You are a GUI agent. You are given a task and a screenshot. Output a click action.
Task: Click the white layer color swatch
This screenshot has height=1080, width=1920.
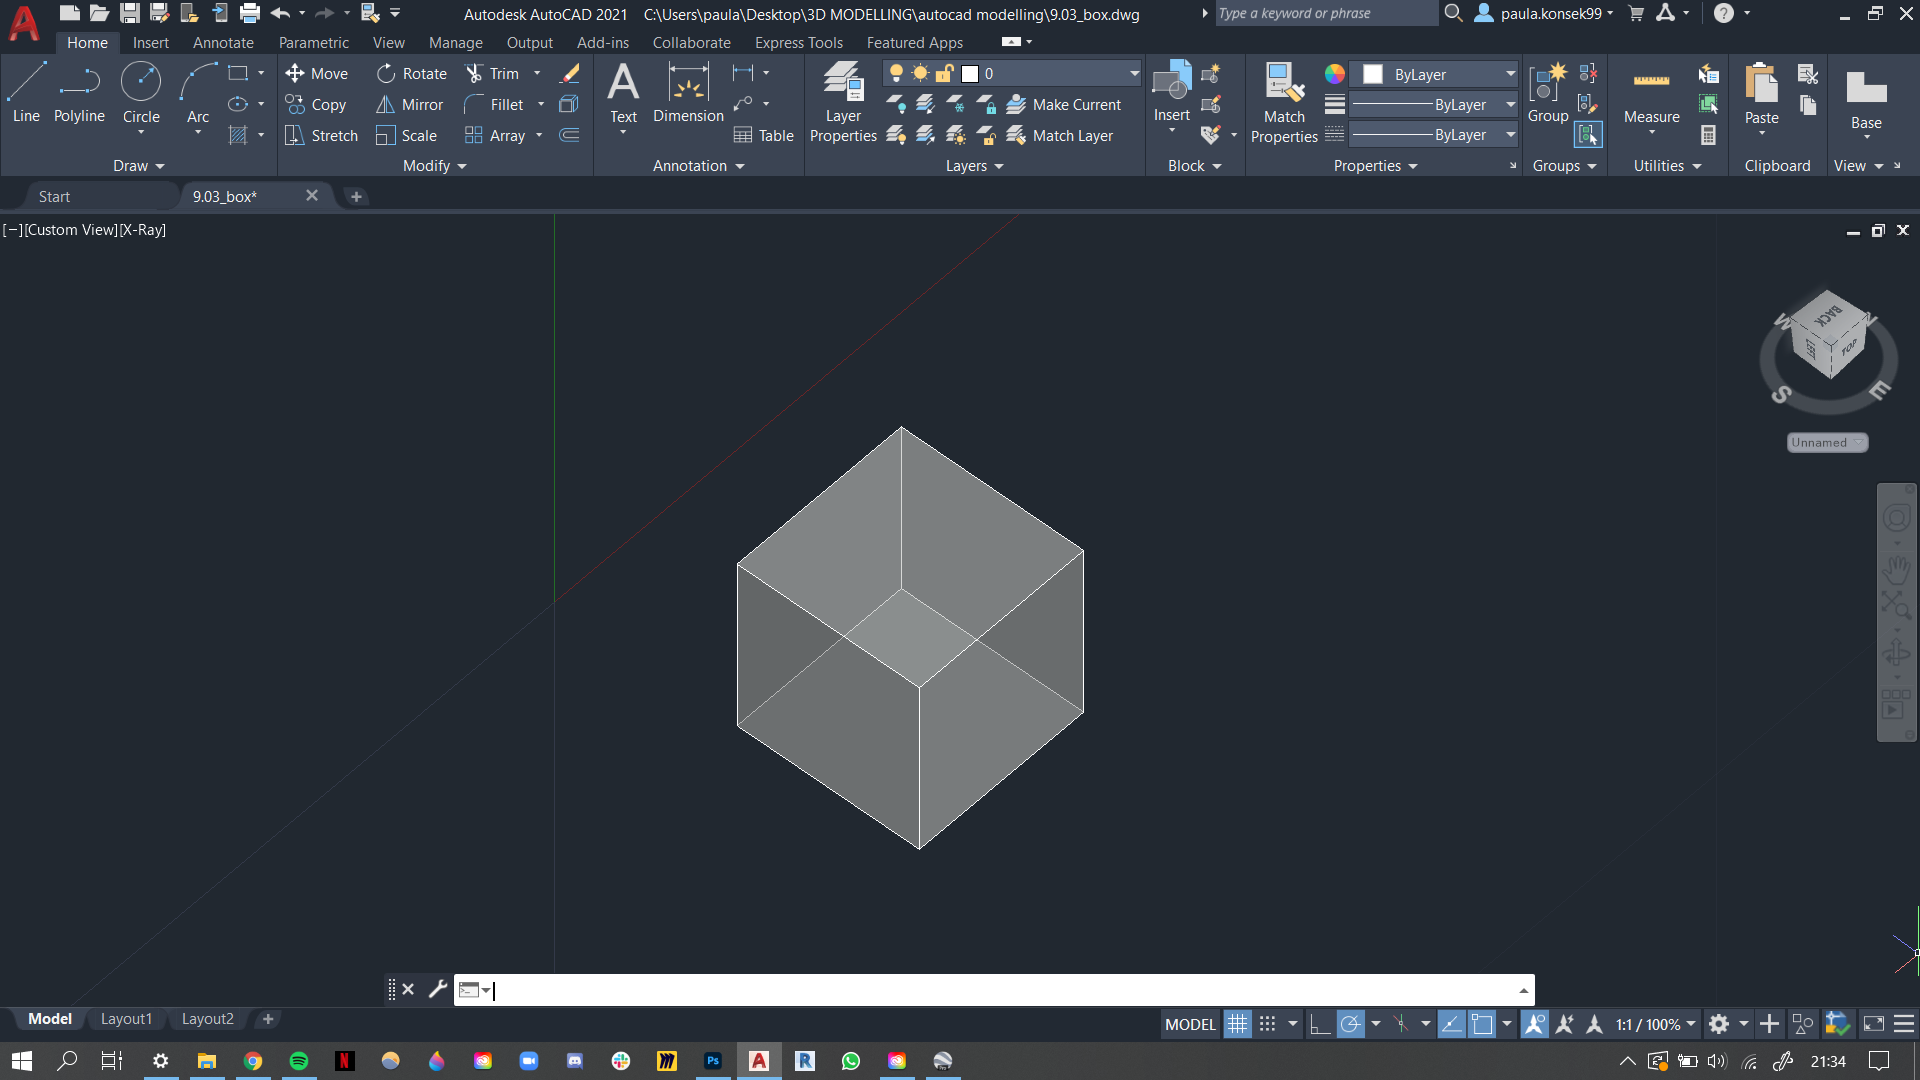click(x=970, y=74)
